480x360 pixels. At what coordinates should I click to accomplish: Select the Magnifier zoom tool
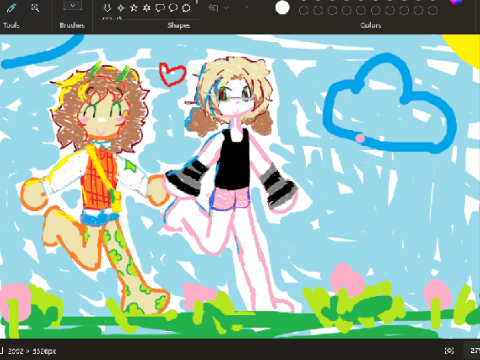point(35,8)
